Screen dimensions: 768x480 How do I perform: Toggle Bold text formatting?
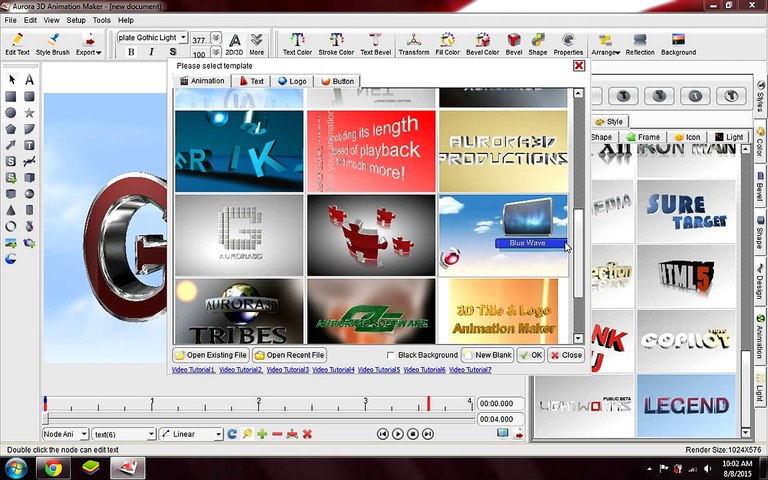131,52
